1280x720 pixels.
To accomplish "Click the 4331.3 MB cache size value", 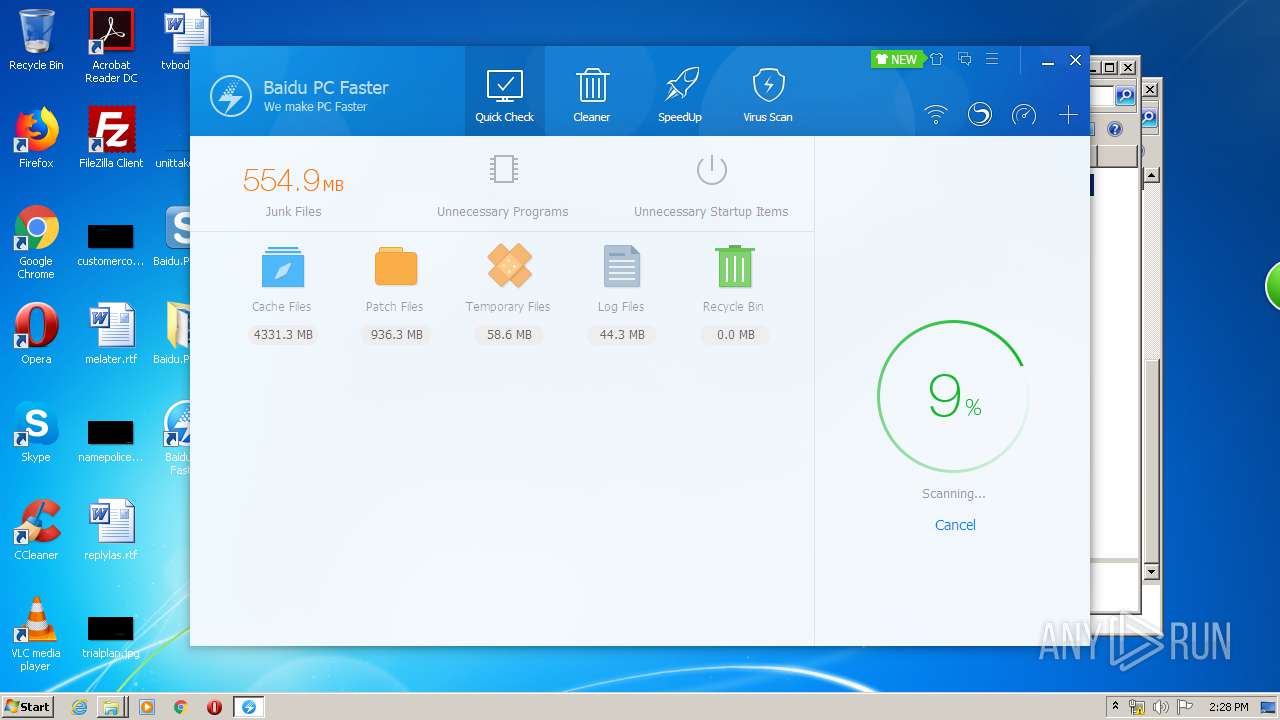I will point(283,335).
